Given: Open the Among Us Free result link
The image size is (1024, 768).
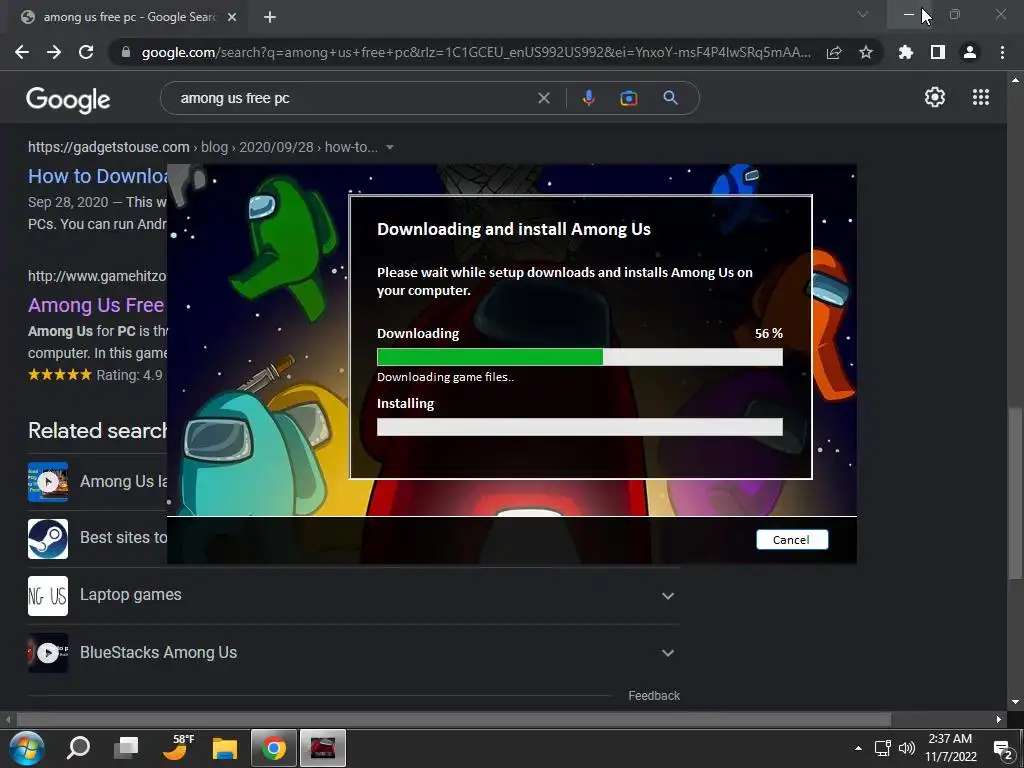Looking at the screenshot, I should click(96, 305).
